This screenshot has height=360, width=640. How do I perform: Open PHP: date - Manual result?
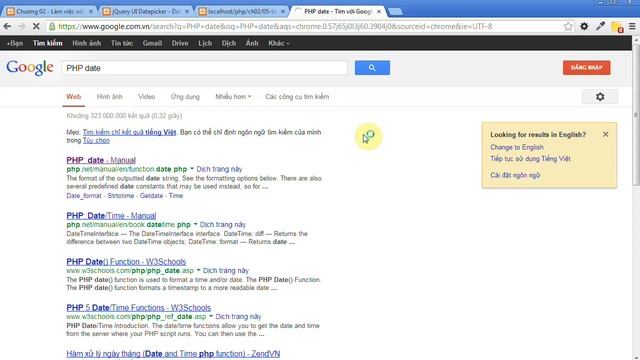(101, 160)
